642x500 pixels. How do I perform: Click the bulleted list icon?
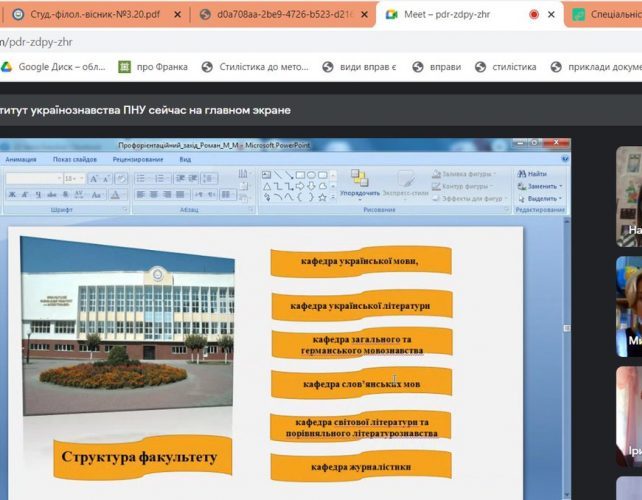coord(141,178)
